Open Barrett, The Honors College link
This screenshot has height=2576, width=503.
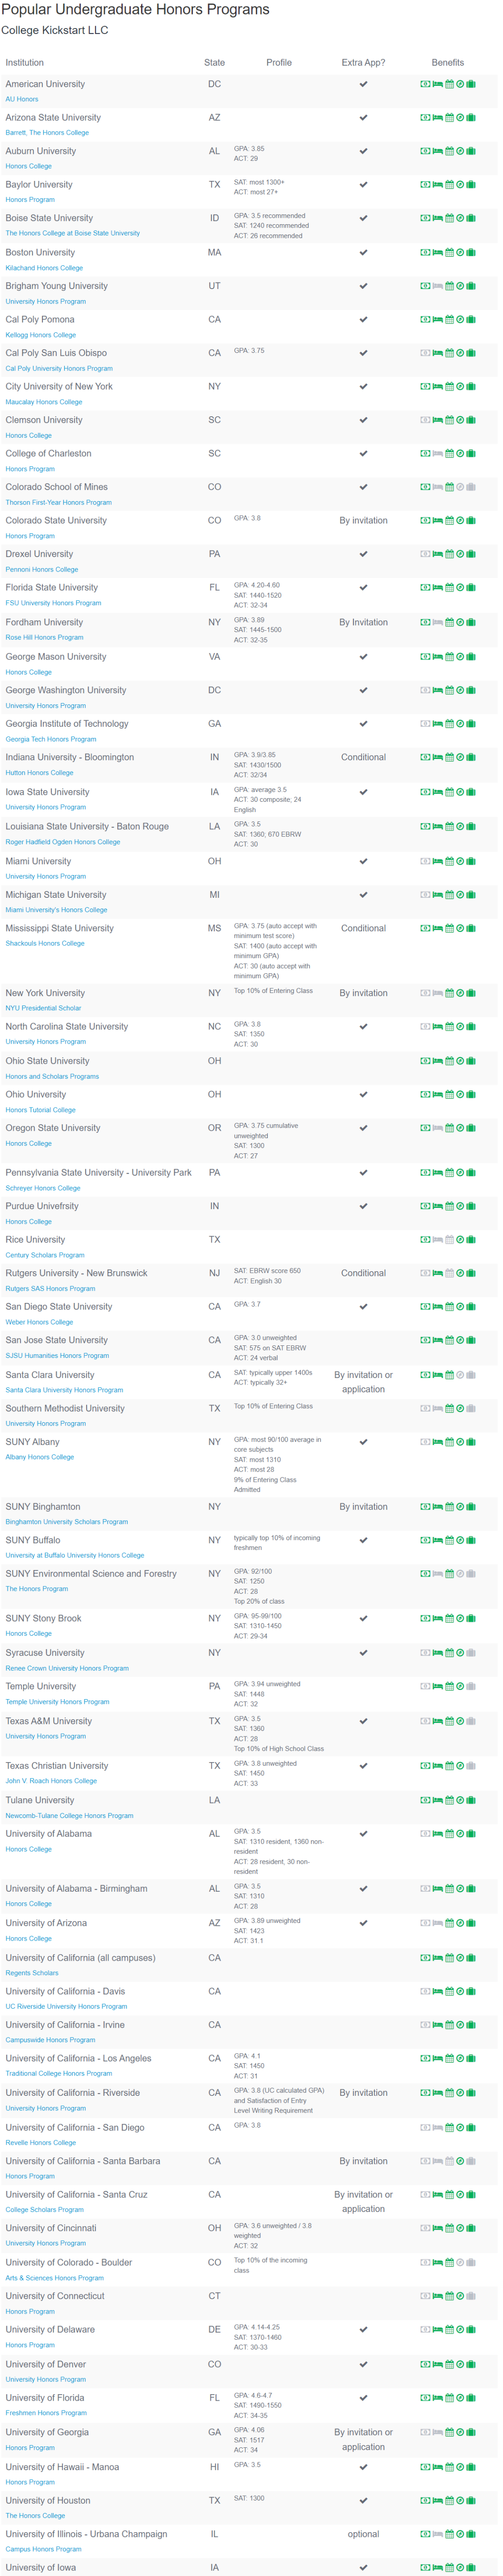47,132
